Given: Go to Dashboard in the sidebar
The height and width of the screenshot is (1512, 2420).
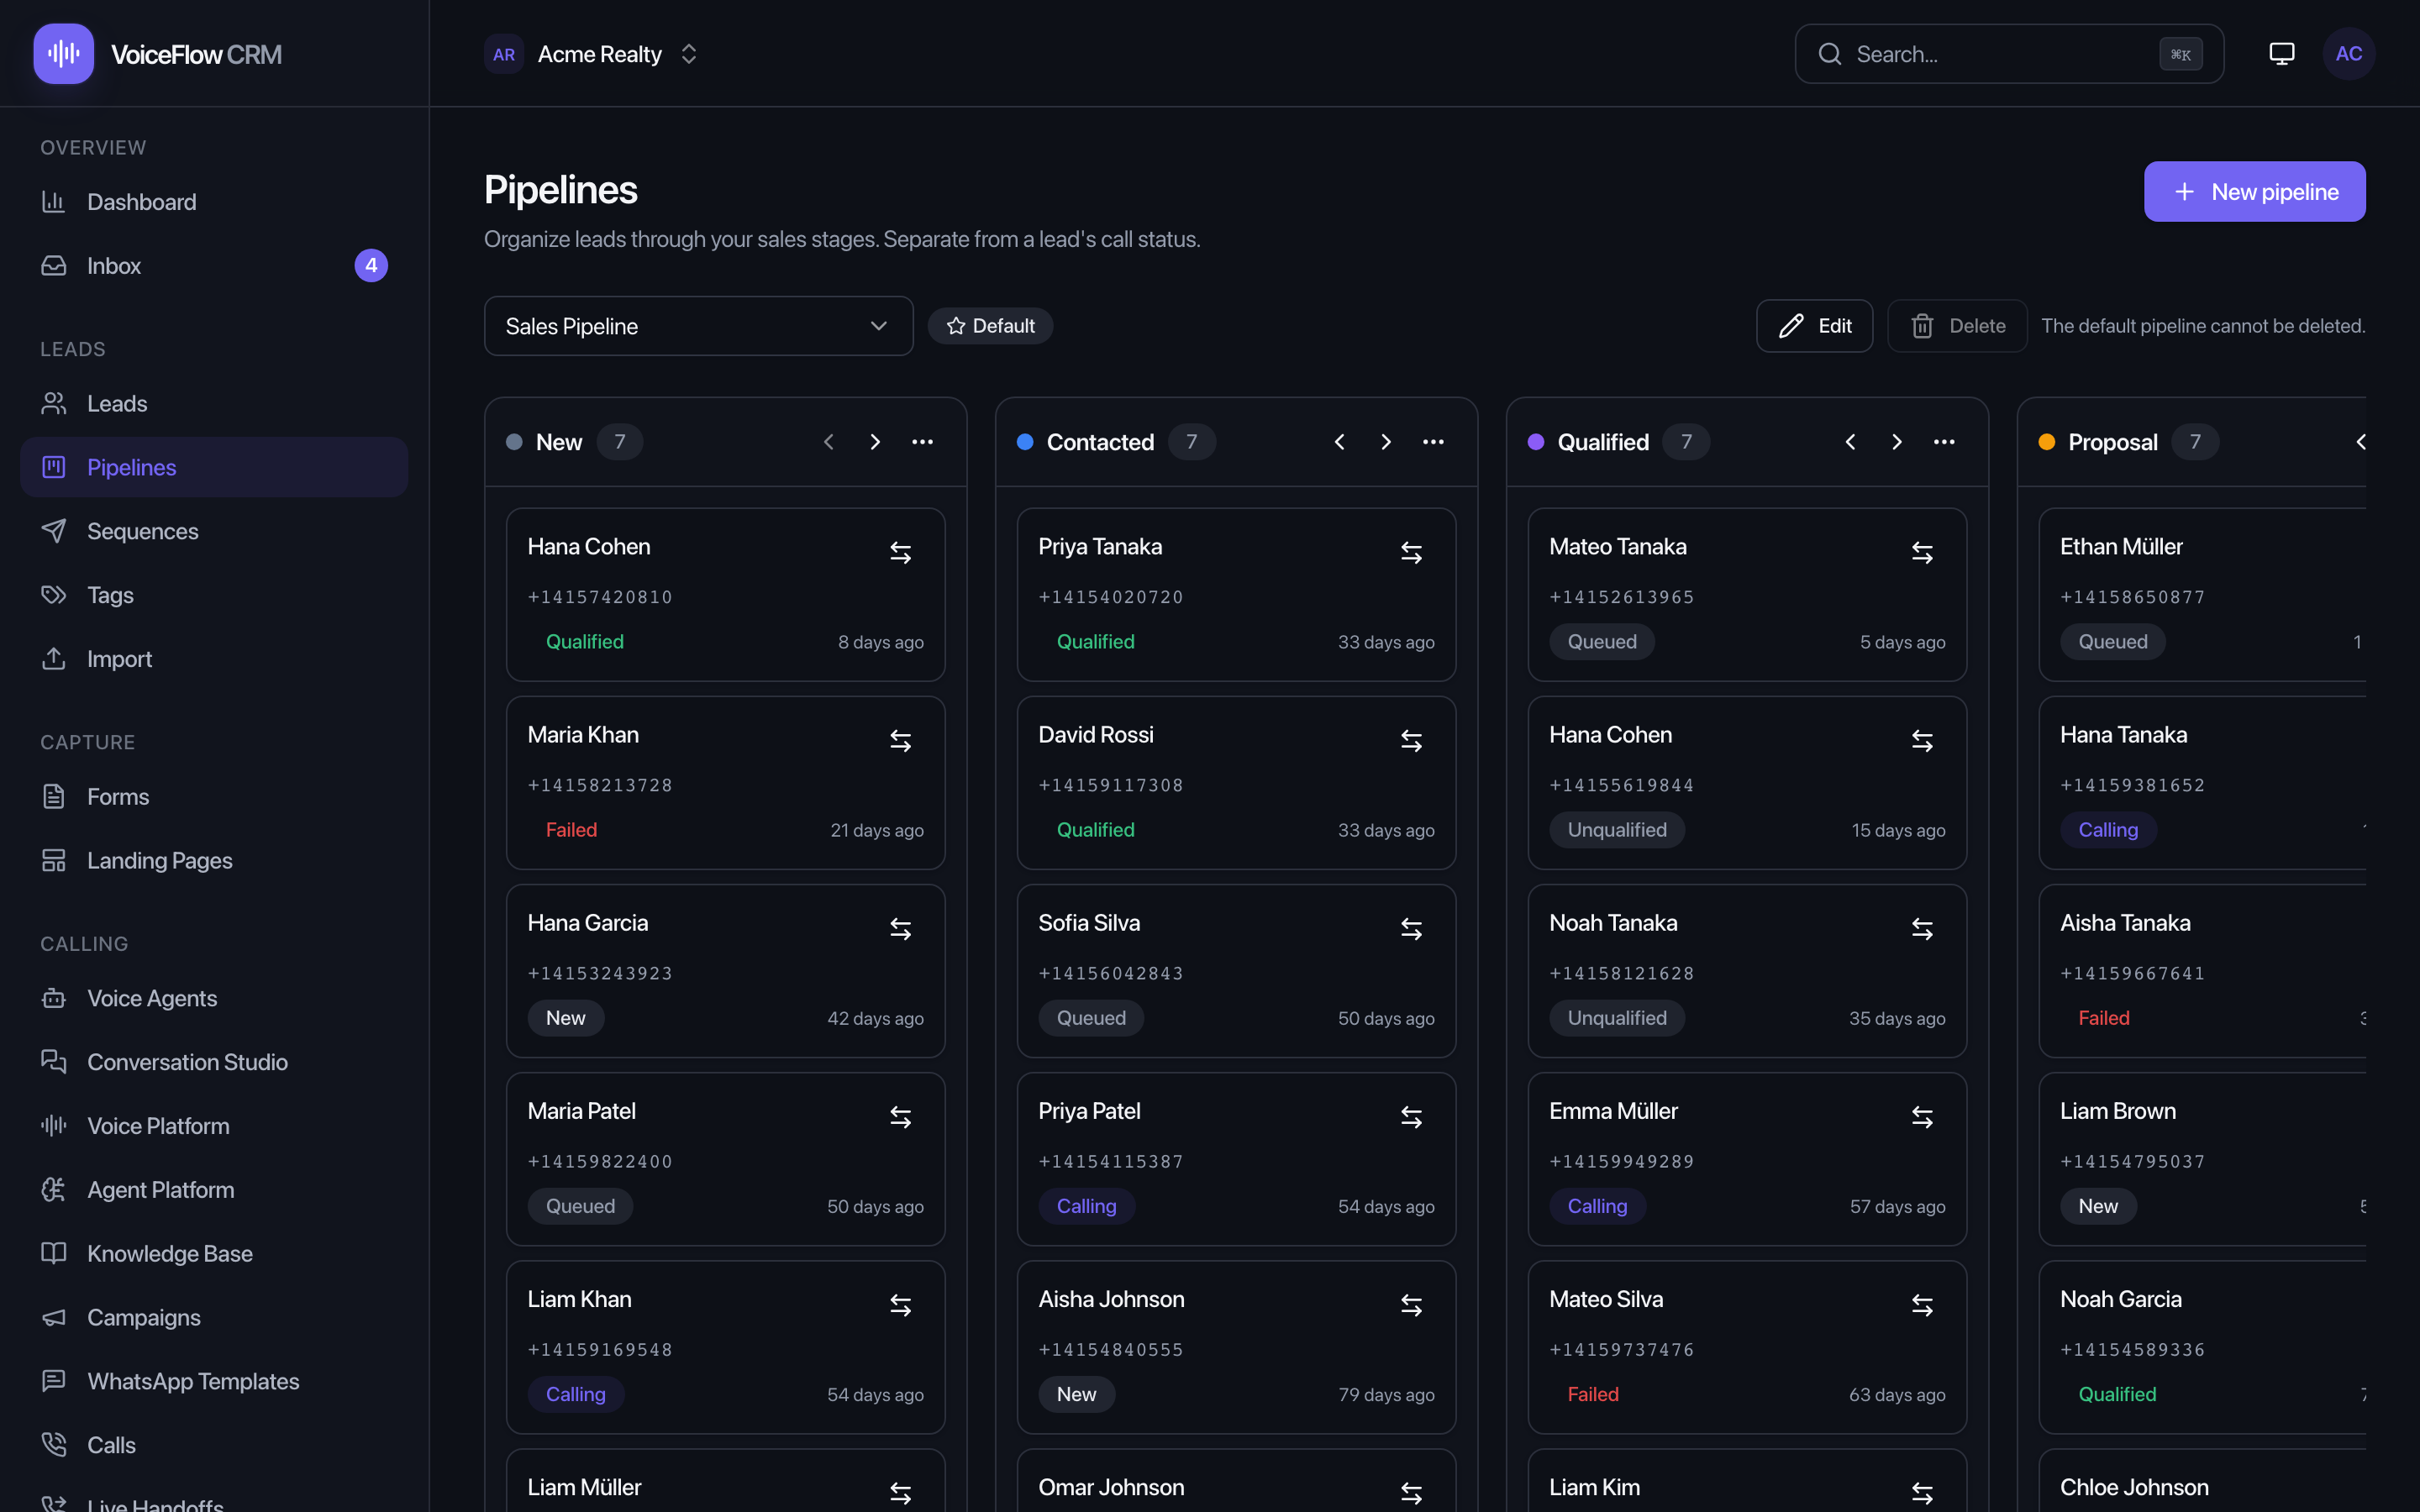Looking at the screenshot, I should coord(214,202).
